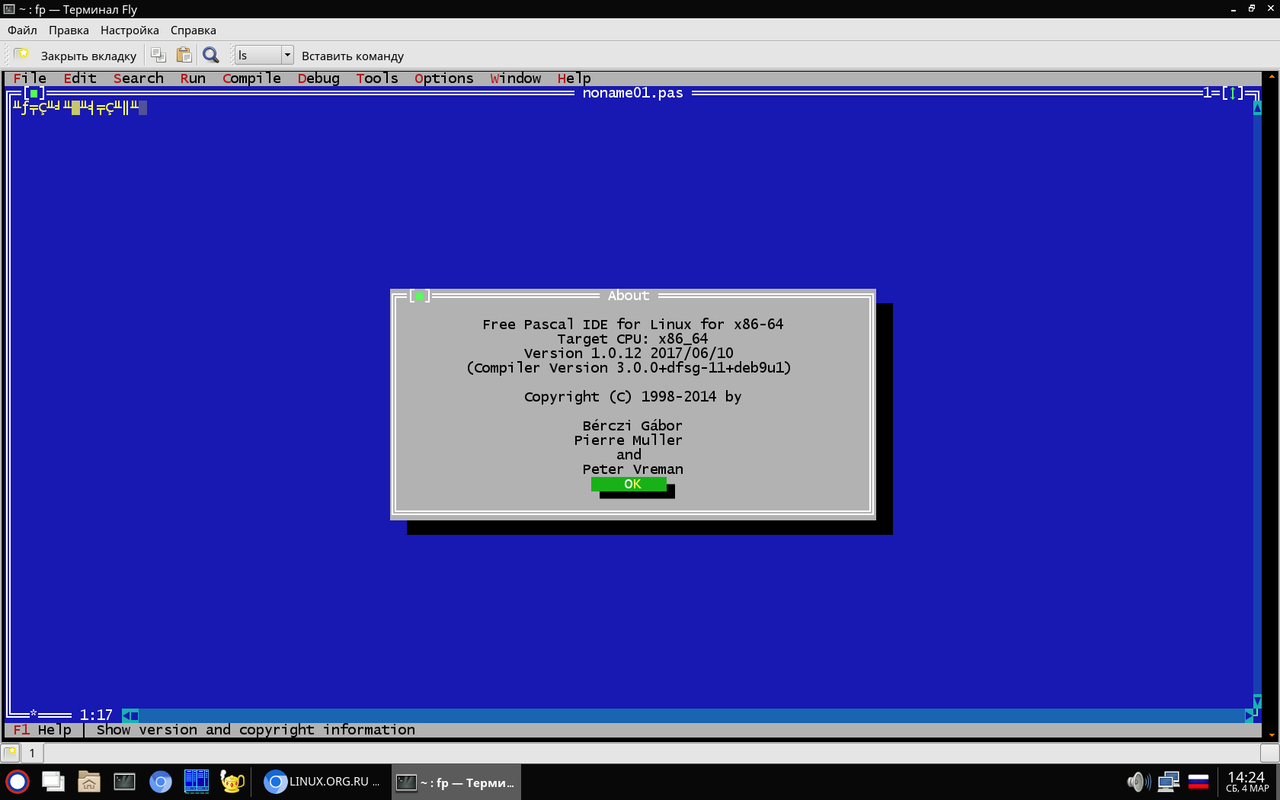The width and height of the screenshot is (1280, 800).
Task: Zoom editor window with green arrow icon
Action: click(x=1235, y=93)
